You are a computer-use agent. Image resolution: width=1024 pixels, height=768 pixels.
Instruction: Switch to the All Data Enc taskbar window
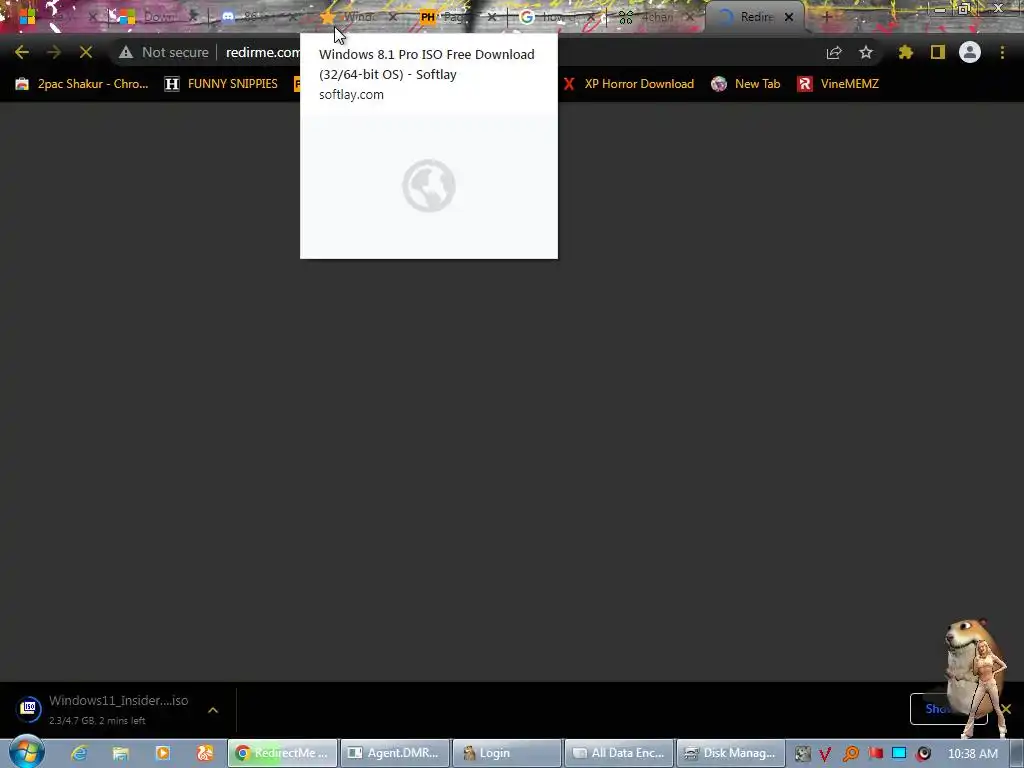pyautogui.click(x=619, y=753)
